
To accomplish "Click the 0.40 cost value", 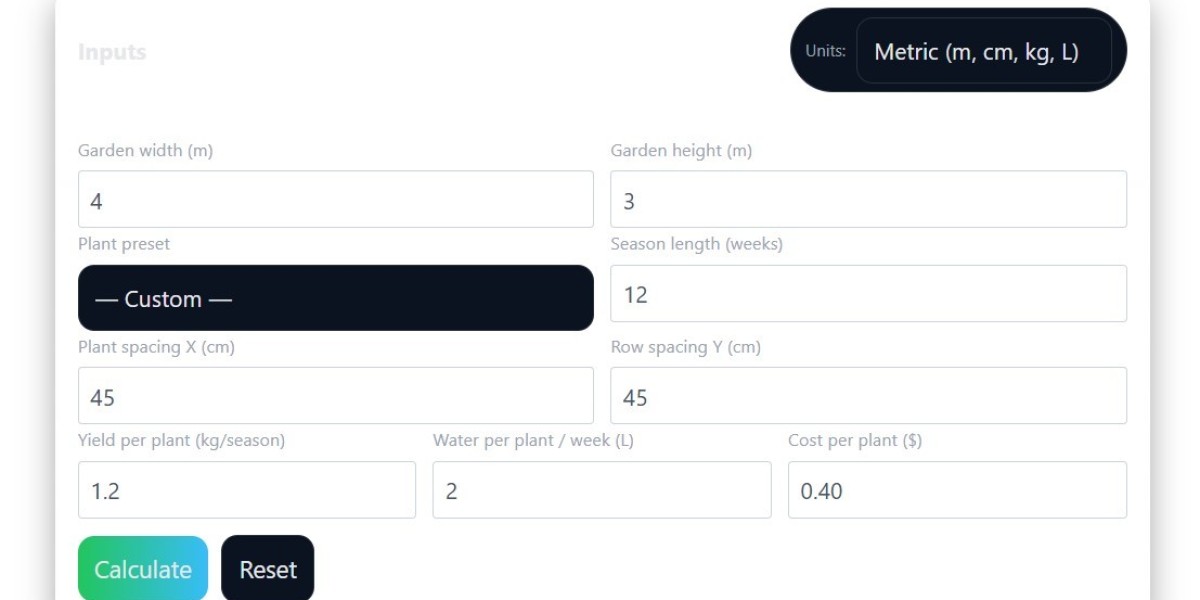I will tap(821, 489).
